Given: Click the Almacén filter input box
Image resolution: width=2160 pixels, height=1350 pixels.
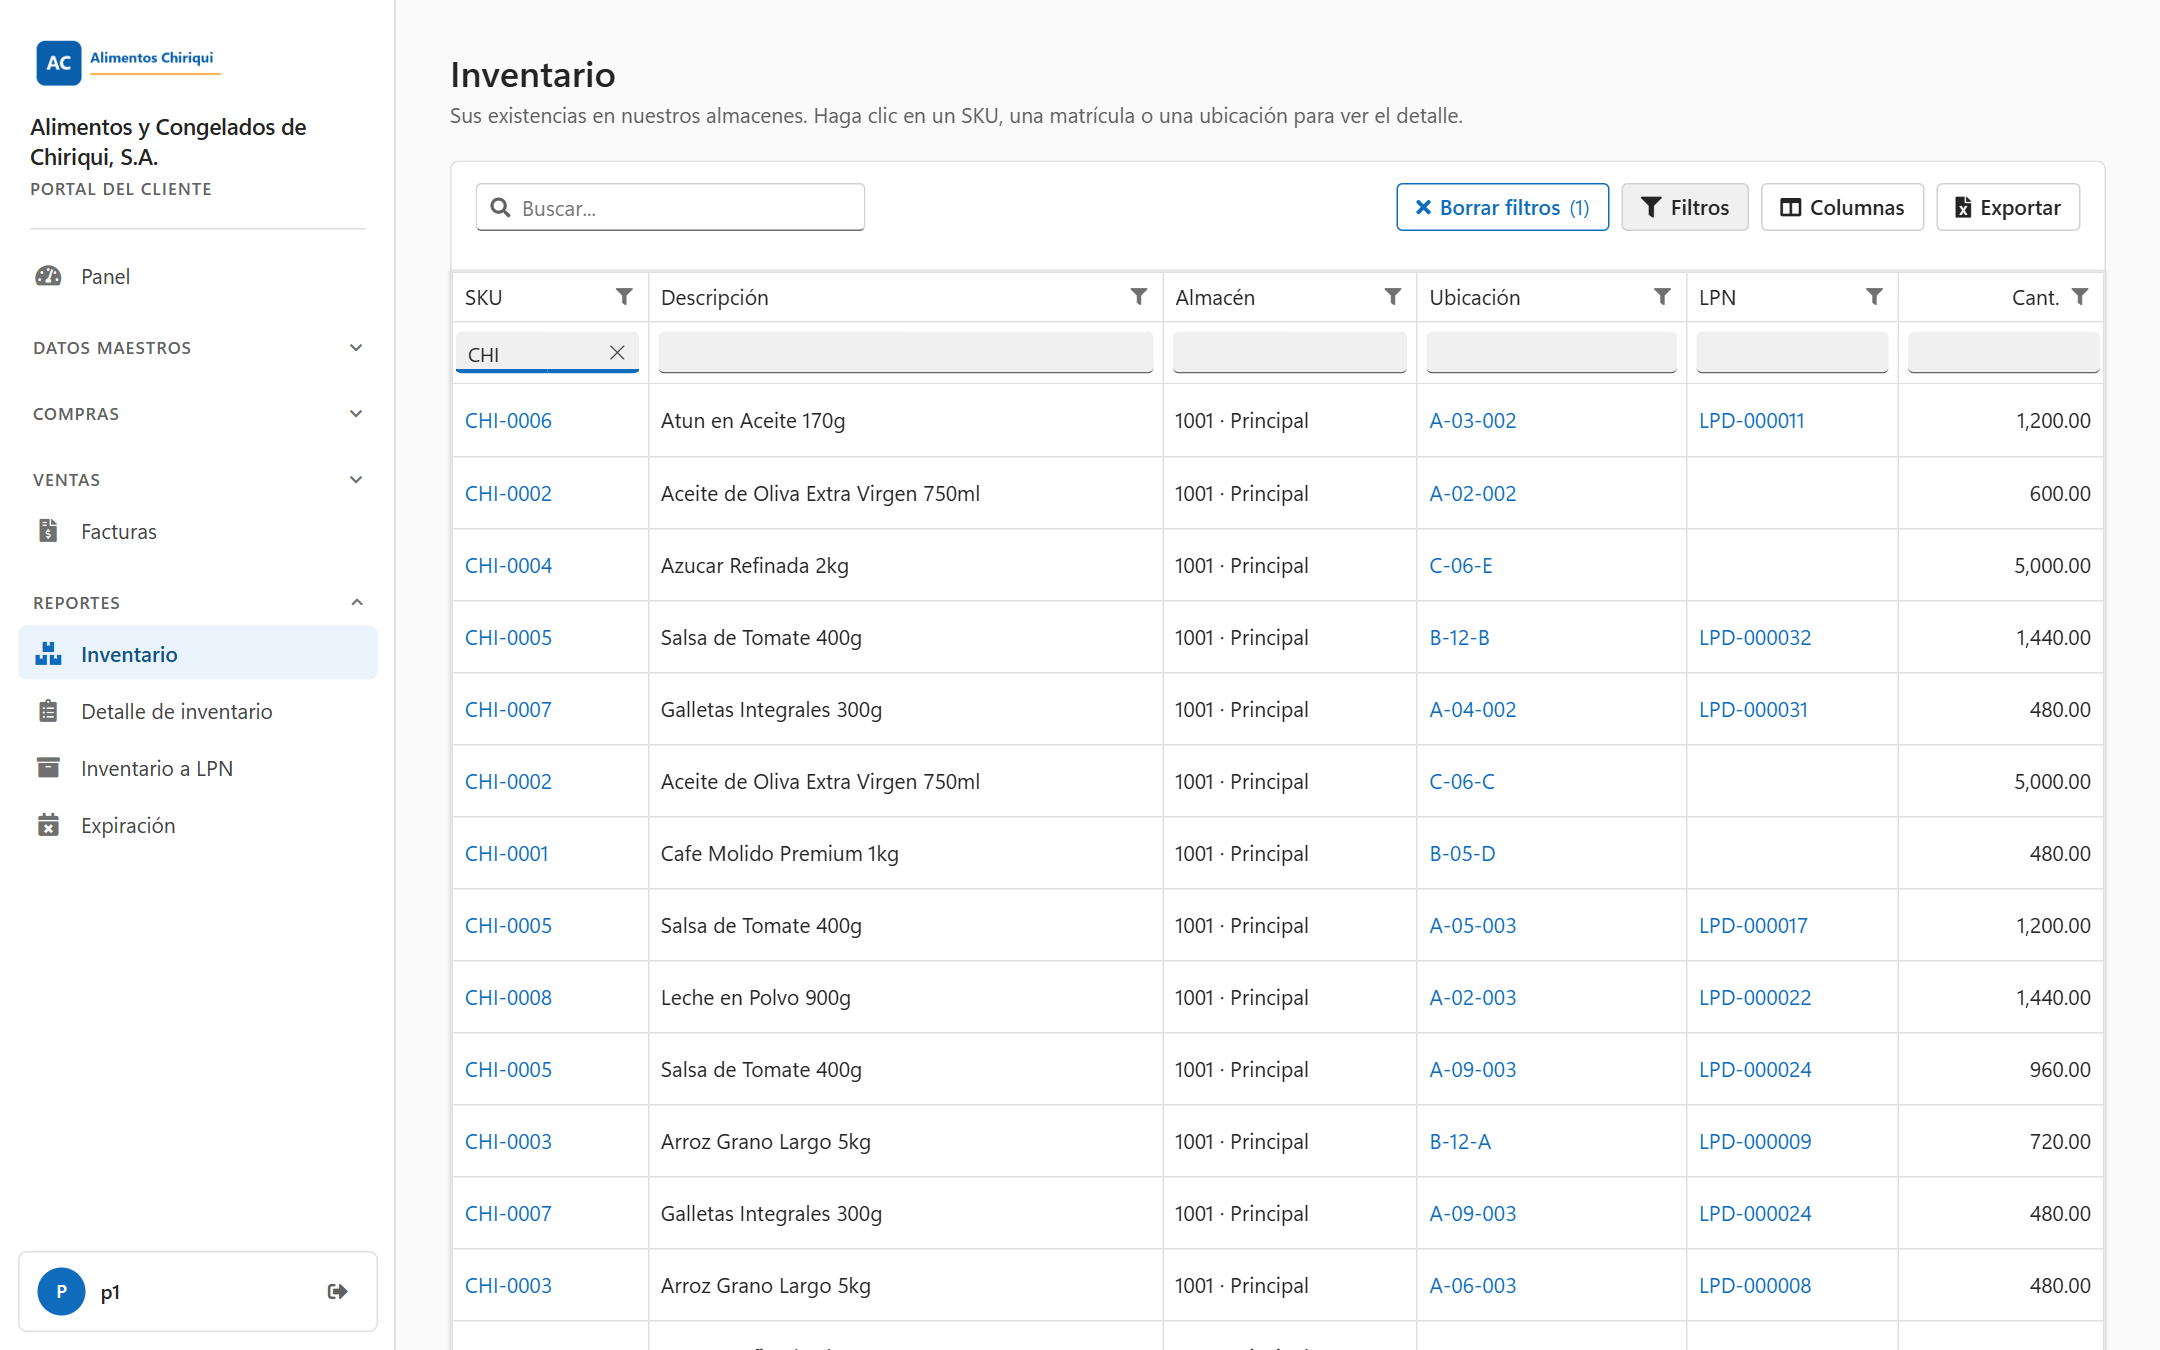Looking at the screenshot, I should coord(1289,353).
